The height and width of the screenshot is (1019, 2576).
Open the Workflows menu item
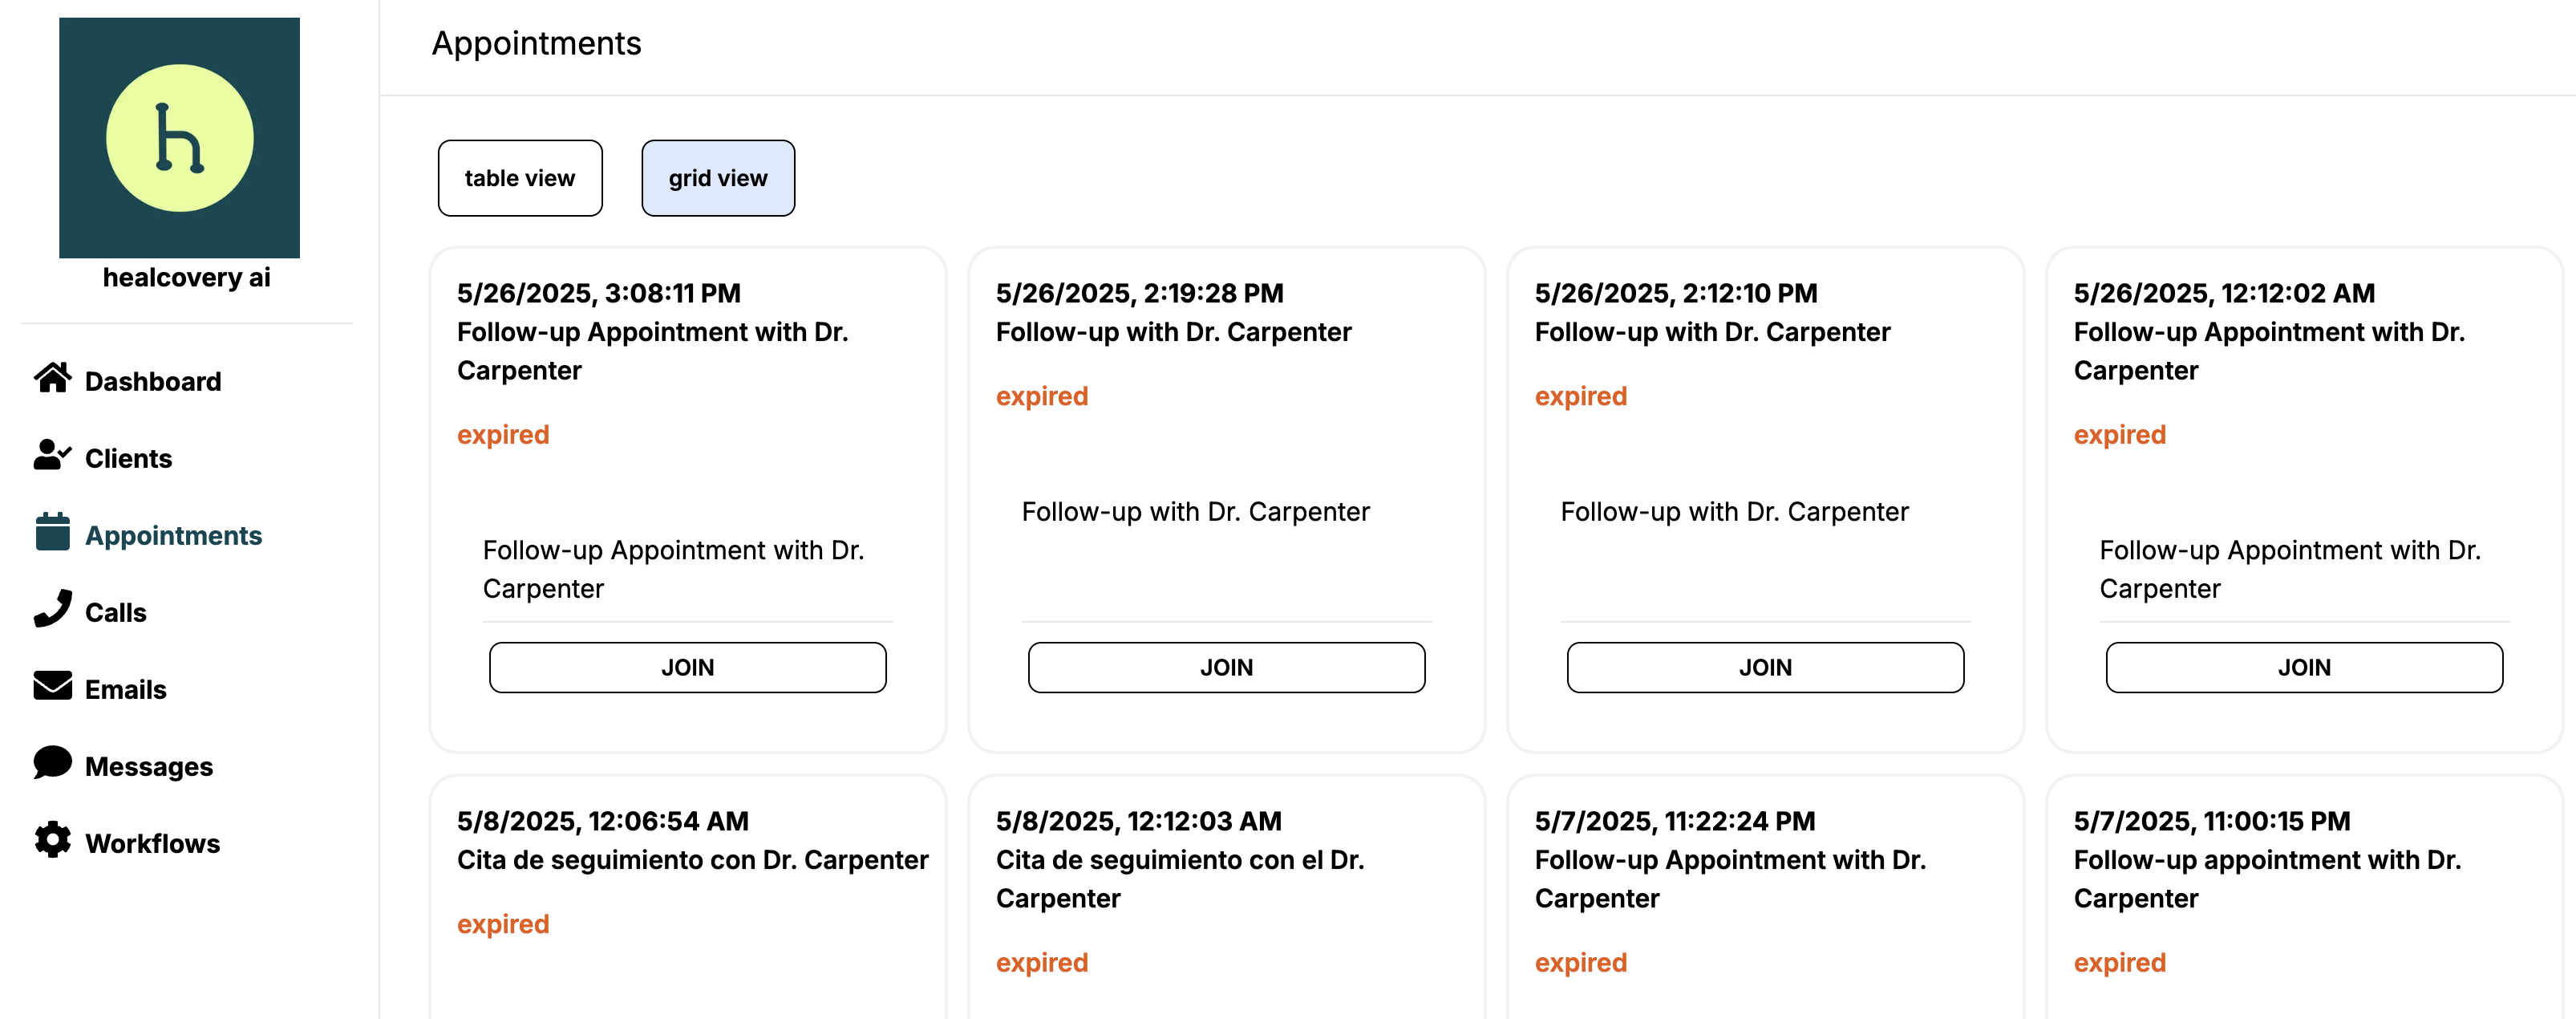click(x=152, y=843)
